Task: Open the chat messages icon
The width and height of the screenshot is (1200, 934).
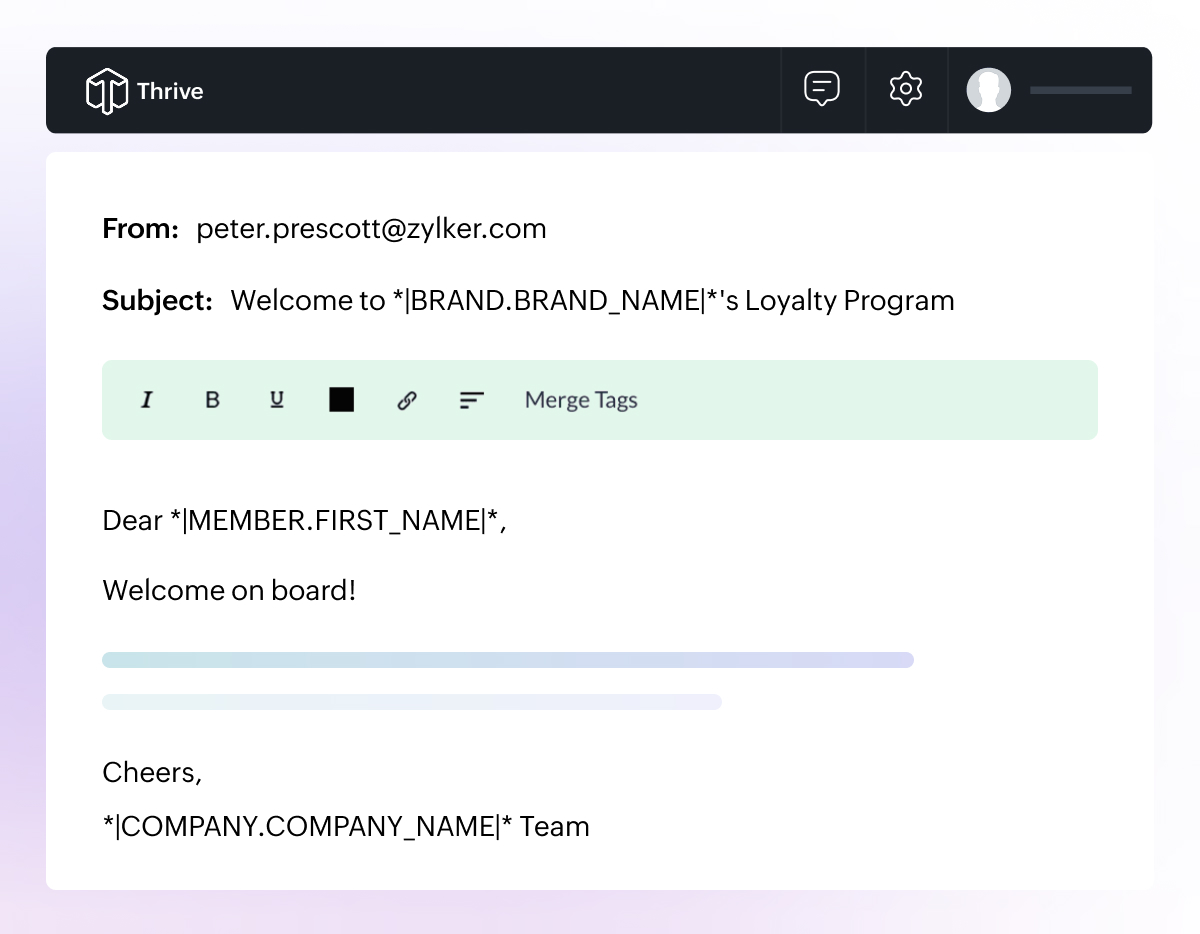Action: tap(822, 89)
